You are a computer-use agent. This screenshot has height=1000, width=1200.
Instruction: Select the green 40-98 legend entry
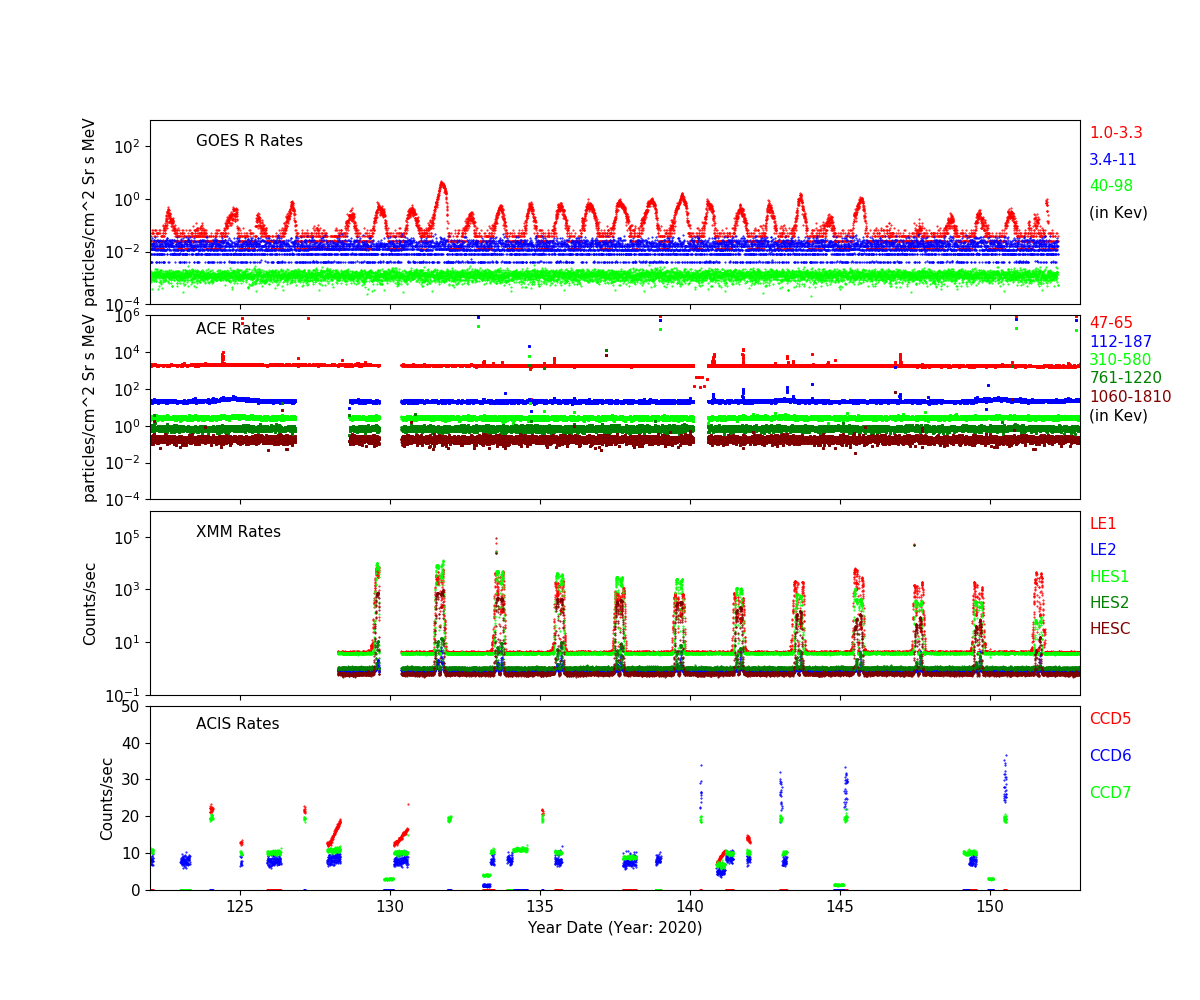point(1110,186)
